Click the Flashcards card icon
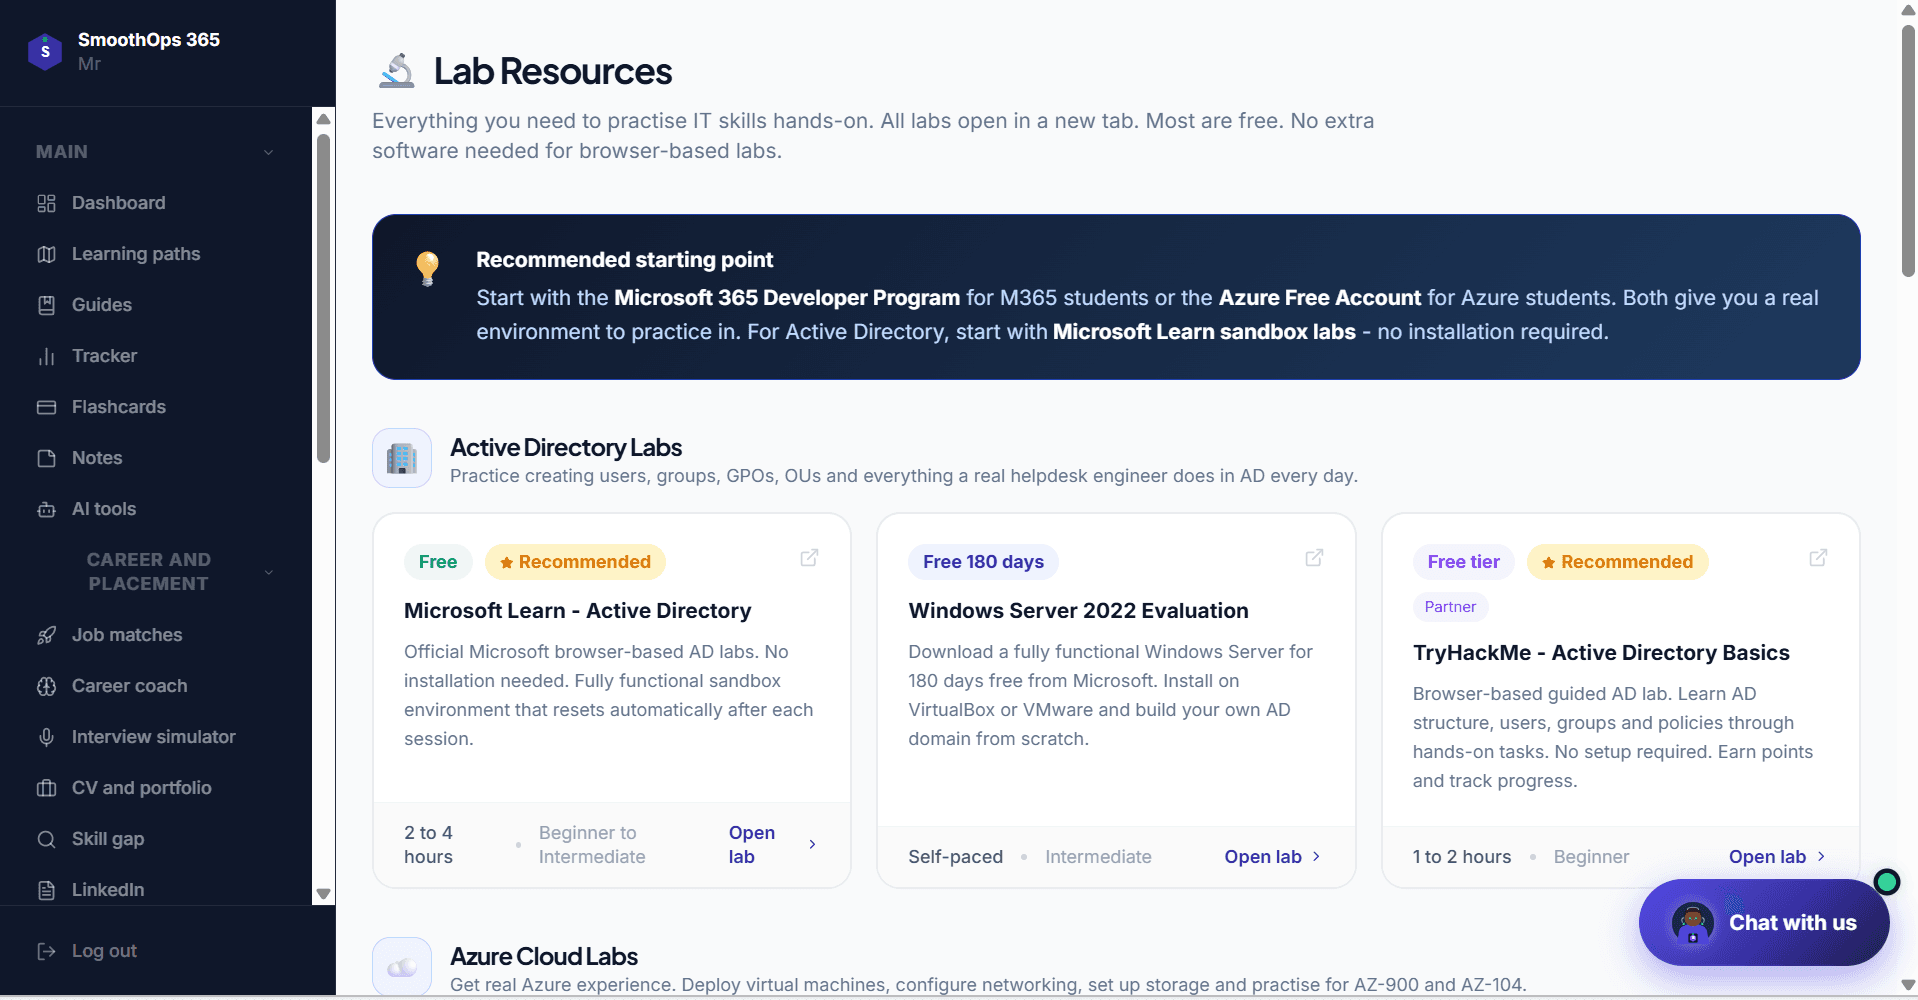Image resolution: width=1918 pixels, height=1000 pixels. tap(46, 407)
